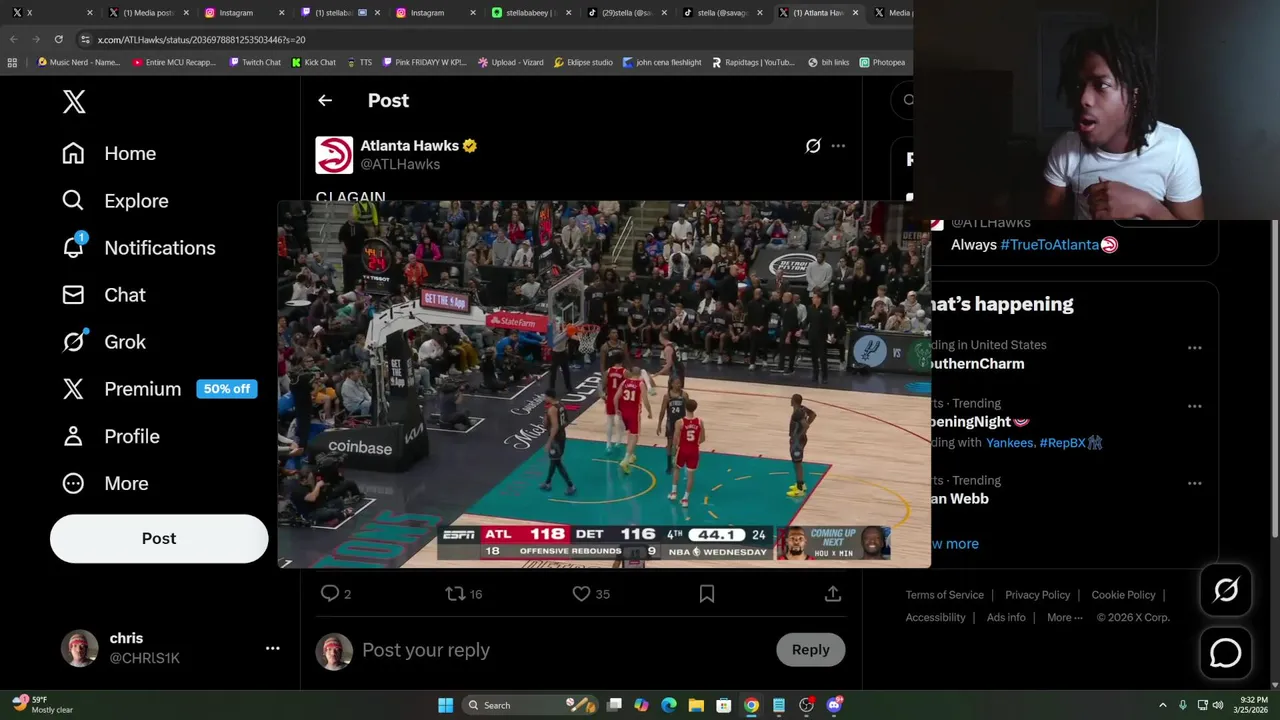This screenshot has height=720, width=1280.
Task: Click the Grok icon on Hawks post
Action: pos(813,146)
